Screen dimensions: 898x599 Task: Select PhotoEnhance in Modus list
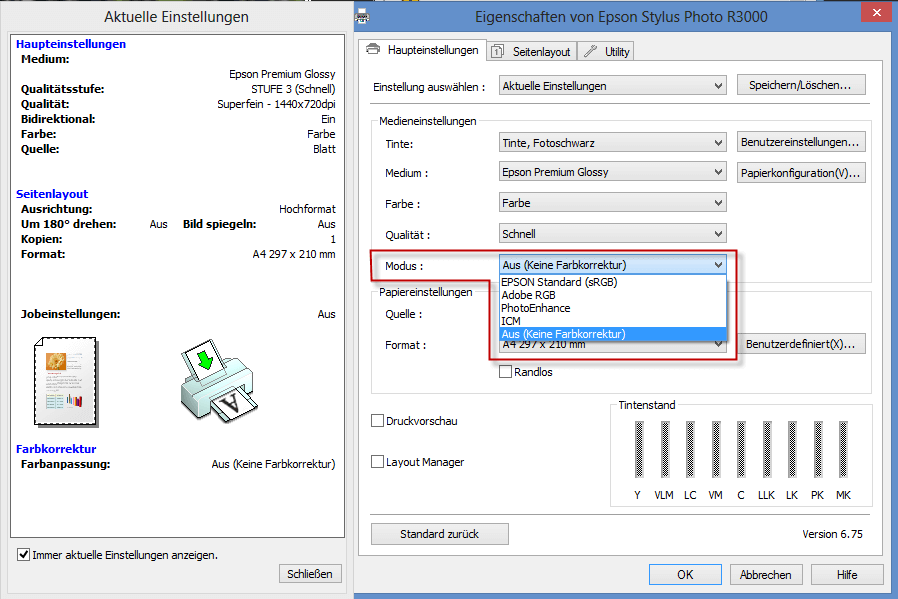613,308
